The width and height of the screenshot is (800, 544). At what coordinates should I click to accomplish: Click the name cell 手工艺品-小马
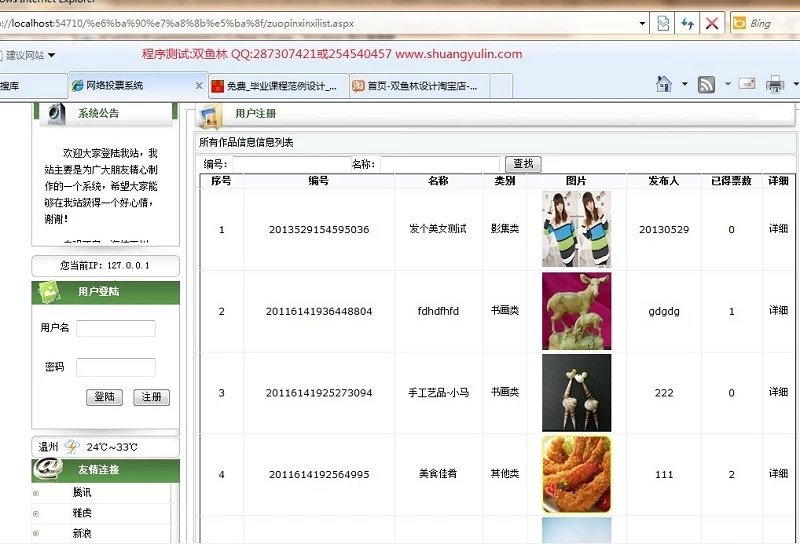tap(438, 392)
